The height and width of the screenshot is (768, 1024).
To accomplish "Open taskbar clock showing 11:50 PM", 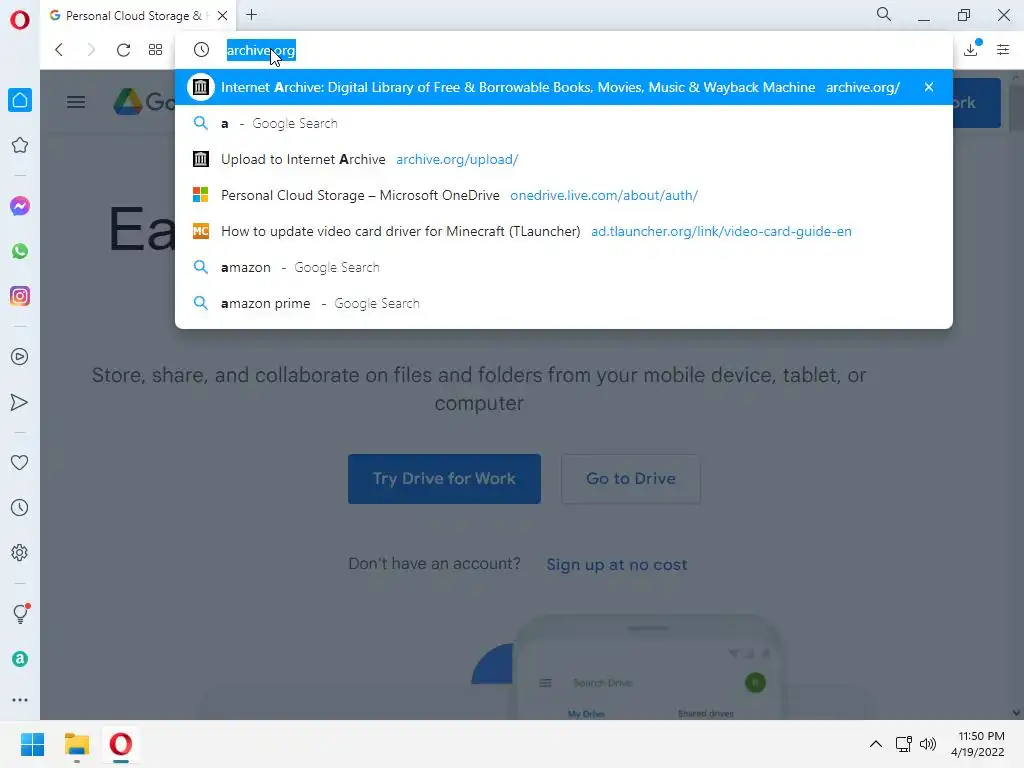I will [x=978, y=744].
